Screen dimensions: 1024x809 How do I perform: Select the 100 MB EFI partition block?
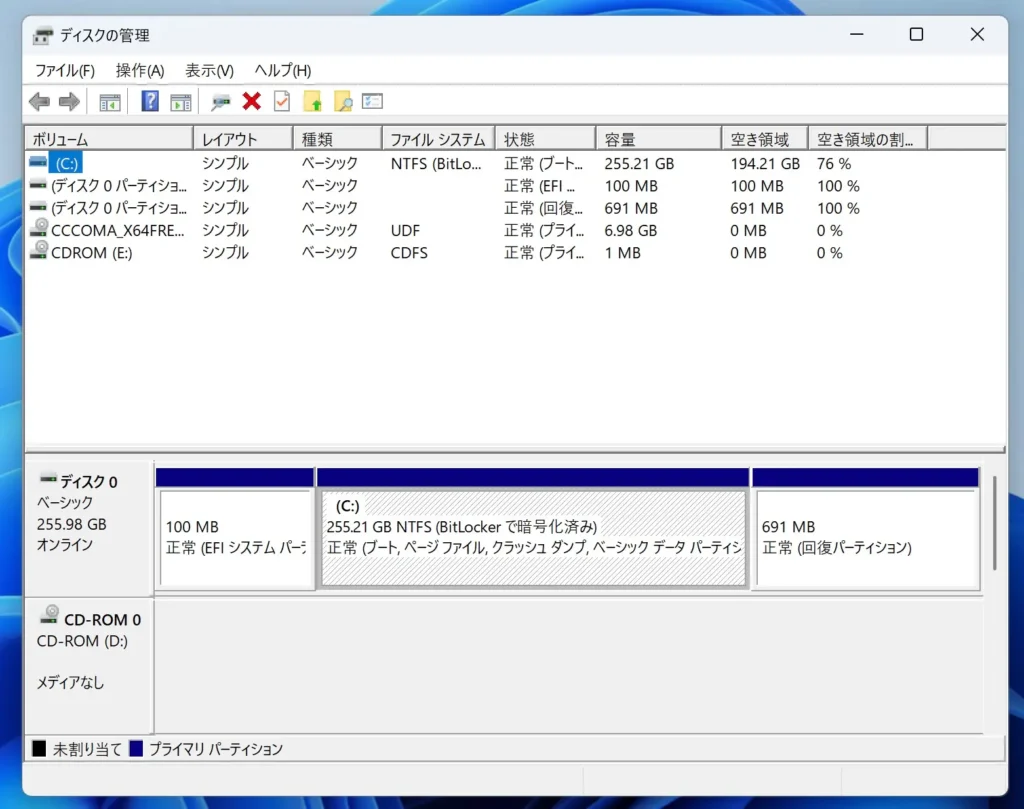(235, 538)
